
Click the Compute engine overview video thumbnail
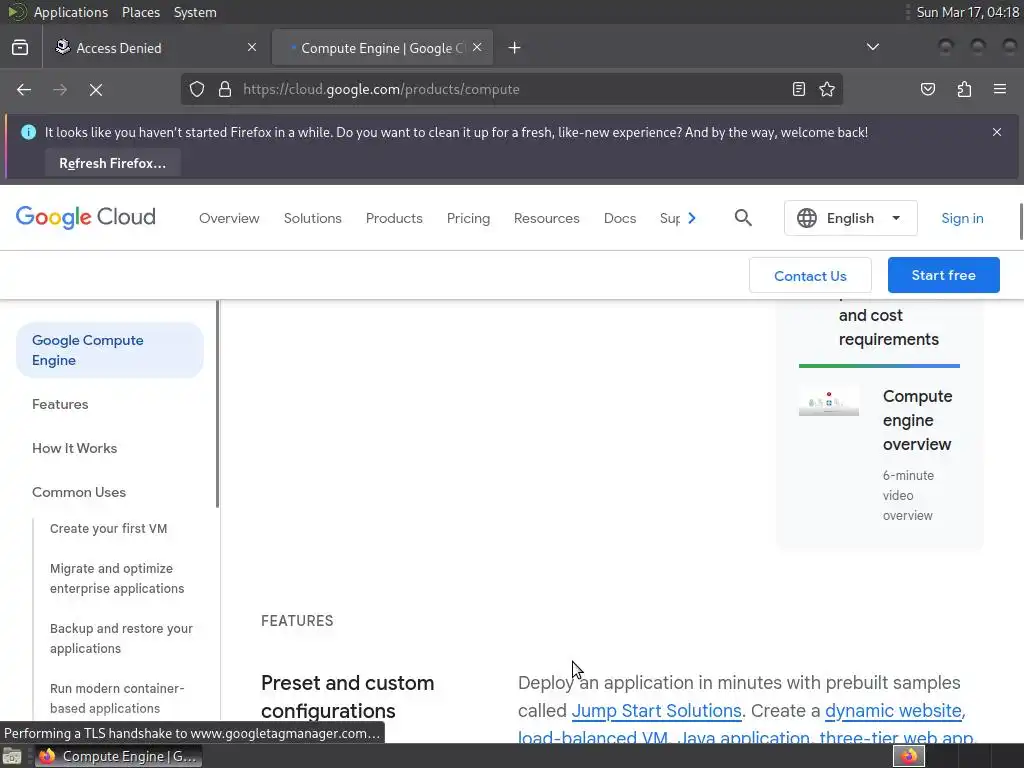pyautogui.click(x=829, y=400)
